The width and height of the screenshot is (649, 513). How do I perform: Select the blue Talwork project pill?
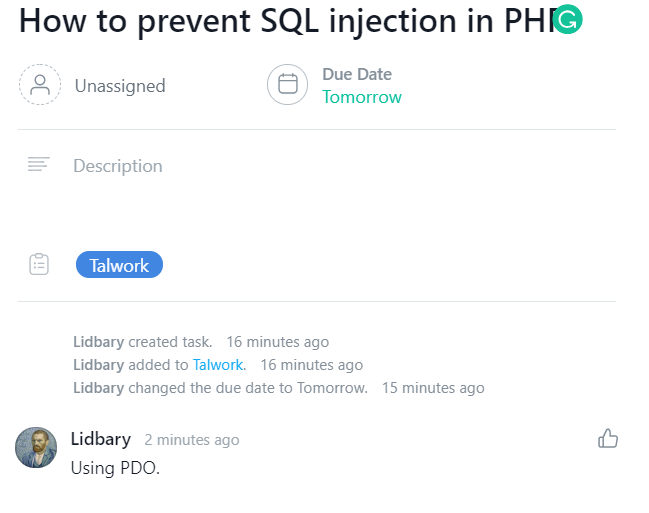[x=119, y=265]
